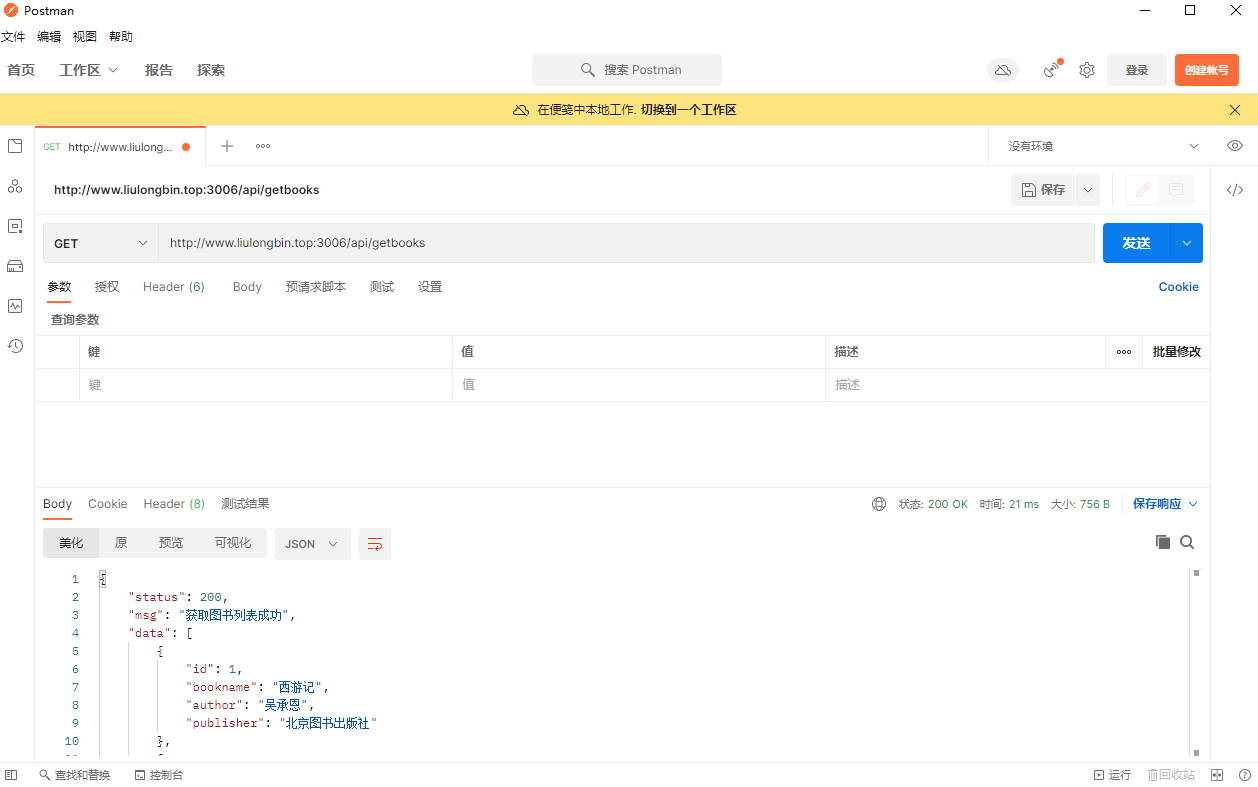Image resolution: width=1258 pixels, height=787 pixels.
Task: Click the comments icon beside the pencil
Action: pyautogui.click(x=1176, y=190)
